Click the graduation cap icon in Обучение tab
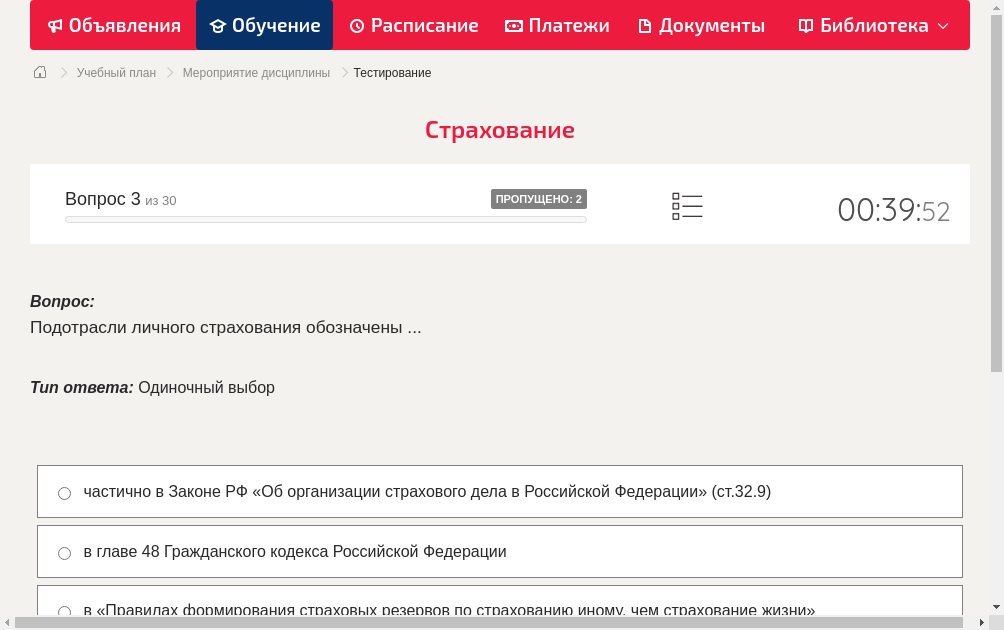 (216, 25)
